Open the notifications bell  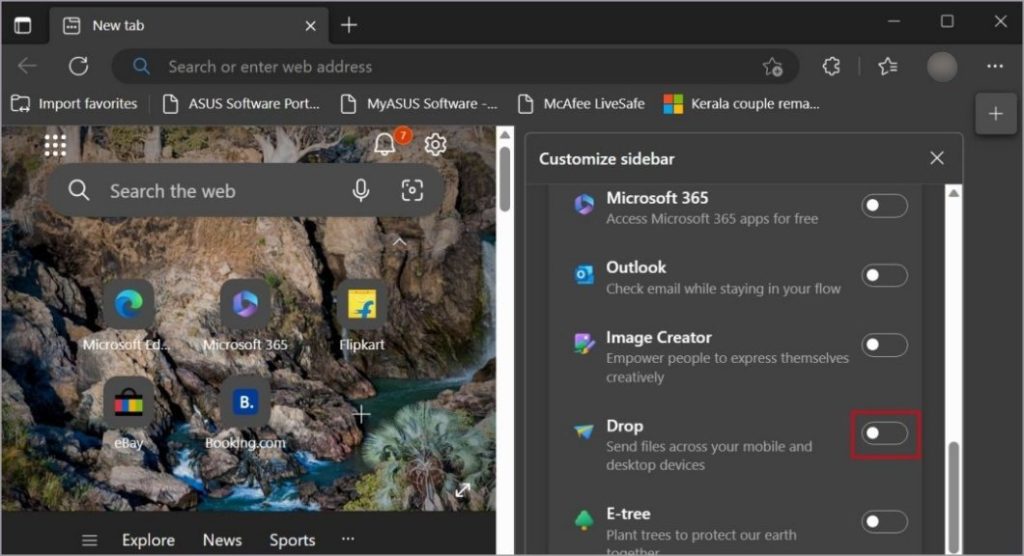(385, 143)
